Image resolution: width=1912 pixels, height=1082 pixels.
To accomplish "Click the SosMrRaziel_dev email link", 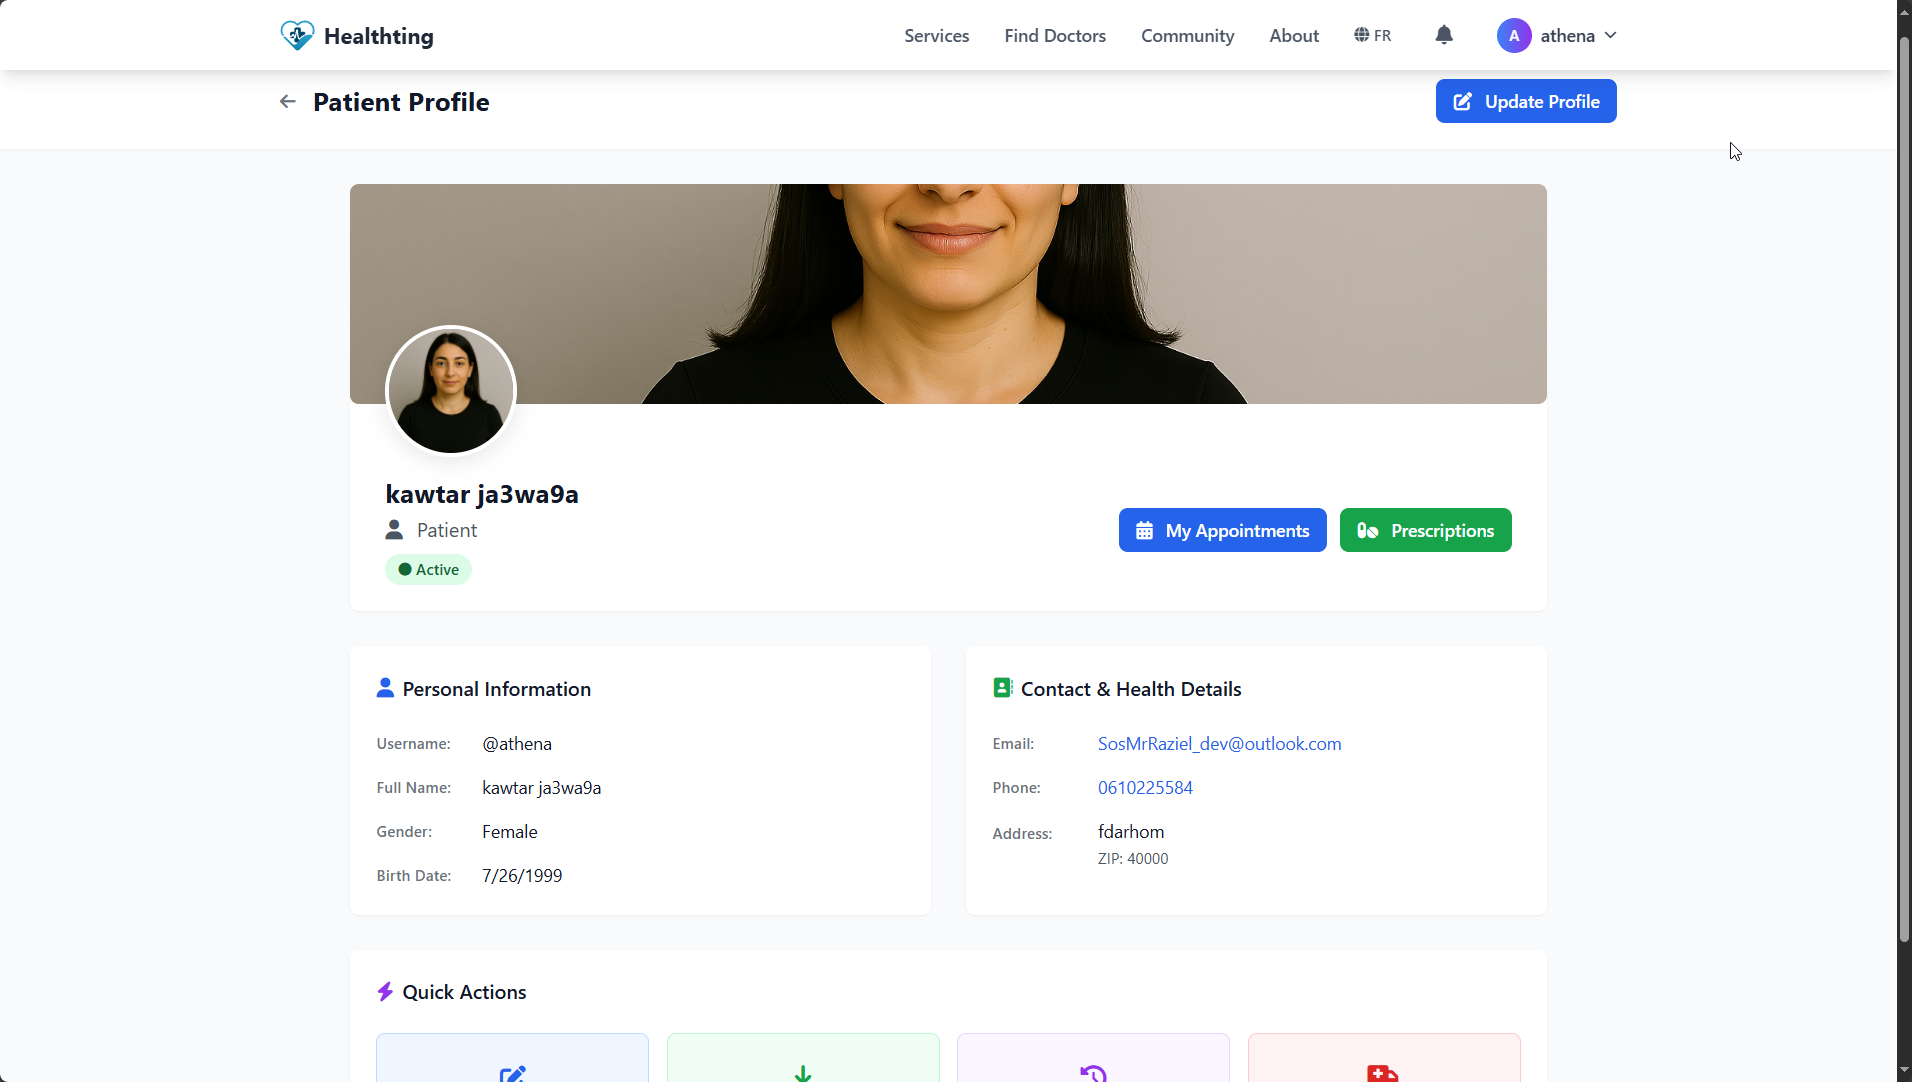I will tap(1219, 744).
